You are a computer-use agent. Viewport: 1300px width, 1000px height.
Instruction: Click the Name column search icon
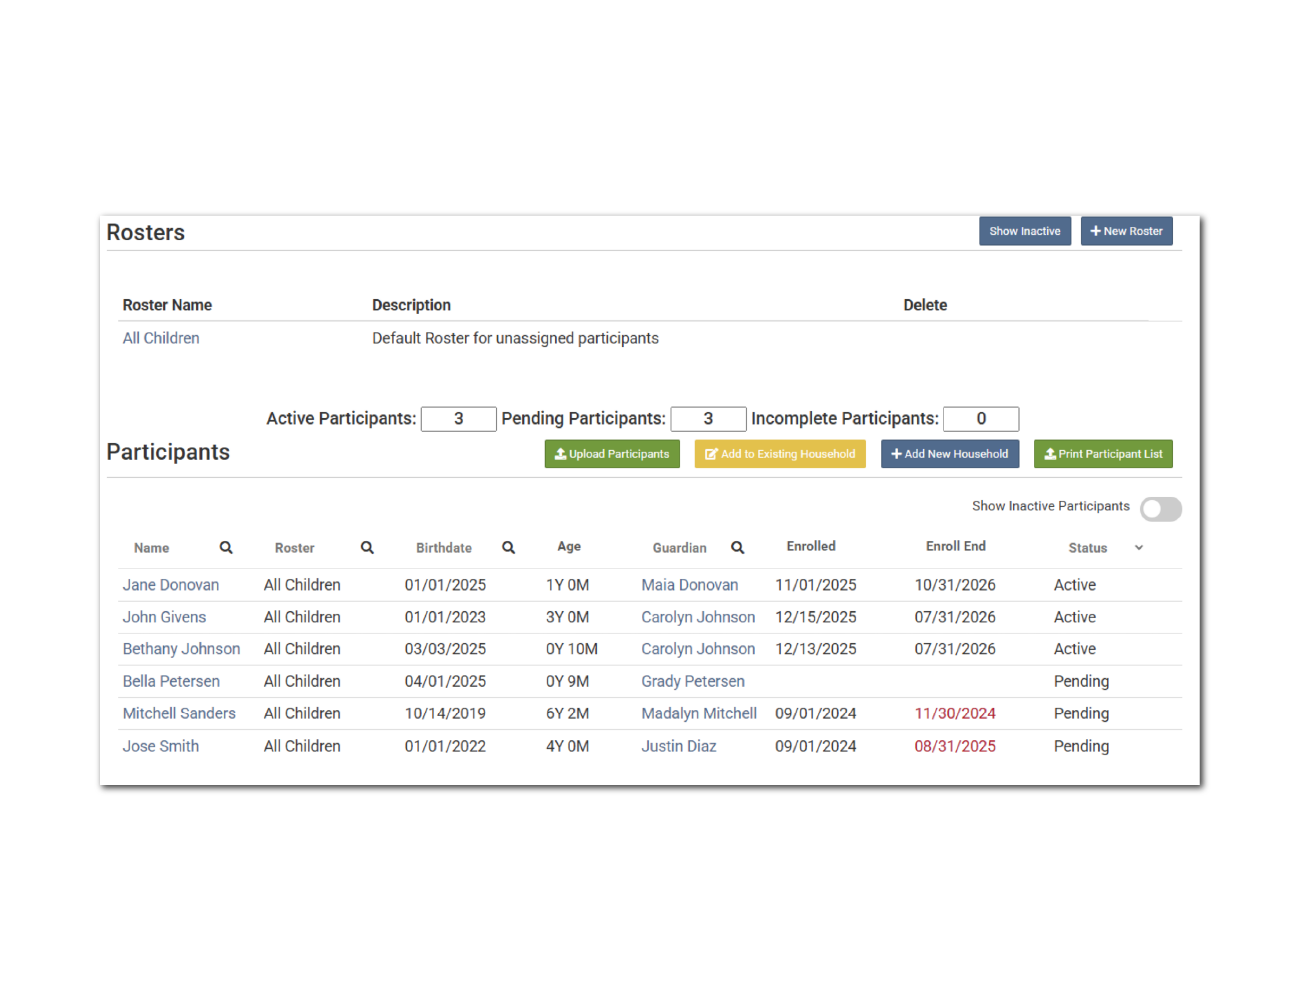tap(226, 548)
